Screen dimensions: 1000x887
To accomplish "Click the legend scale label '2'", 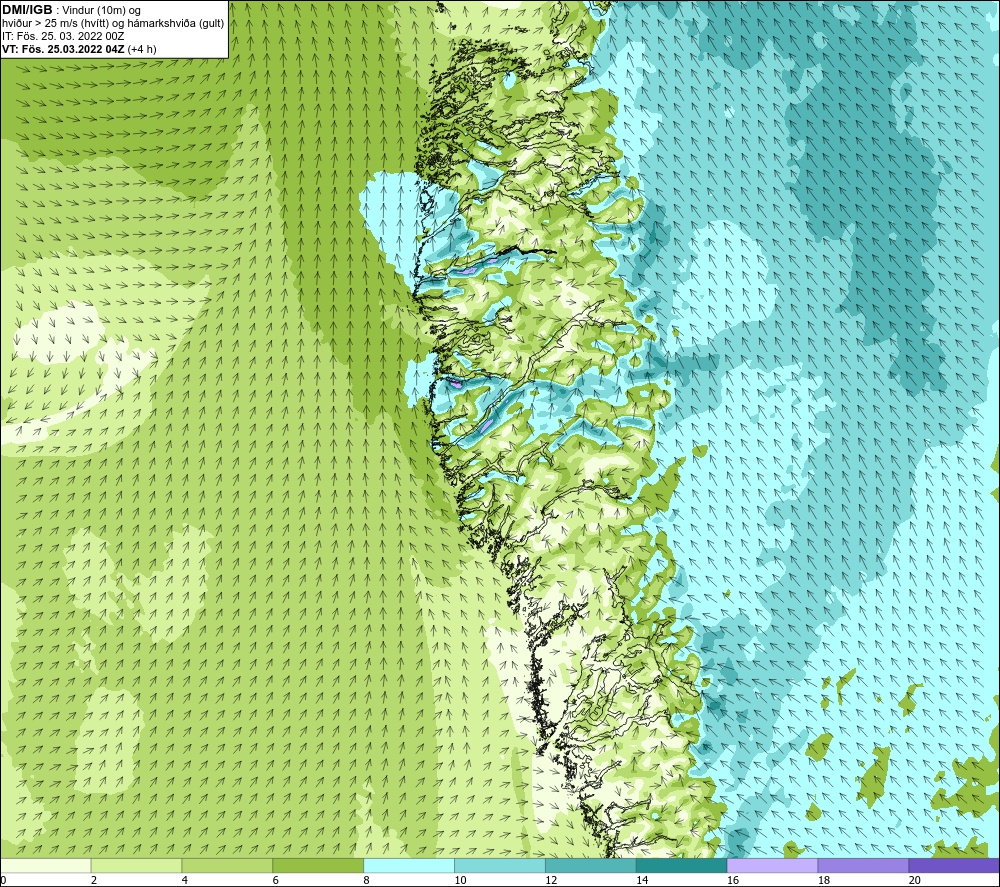I will [x=94, y=880].
